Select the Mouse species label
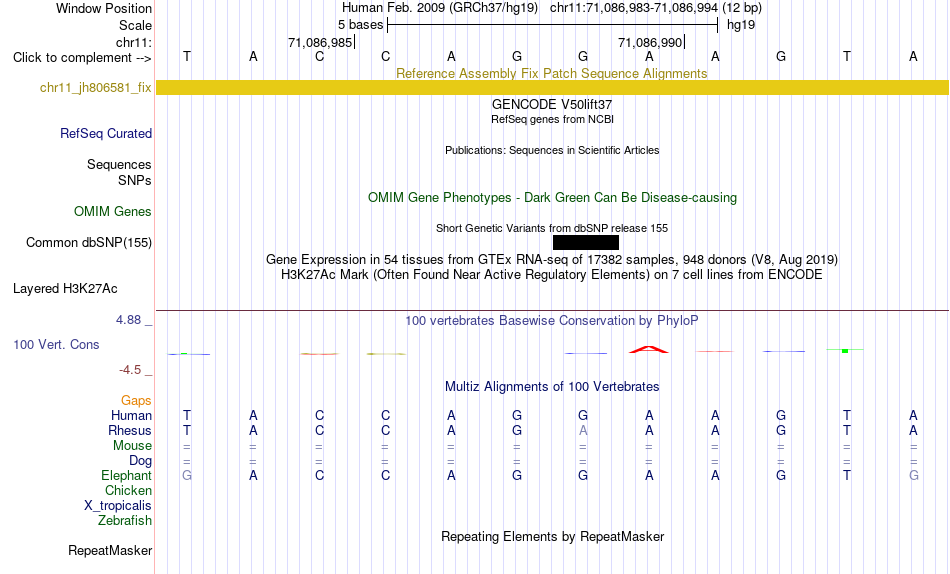 (x=132, y=446)
